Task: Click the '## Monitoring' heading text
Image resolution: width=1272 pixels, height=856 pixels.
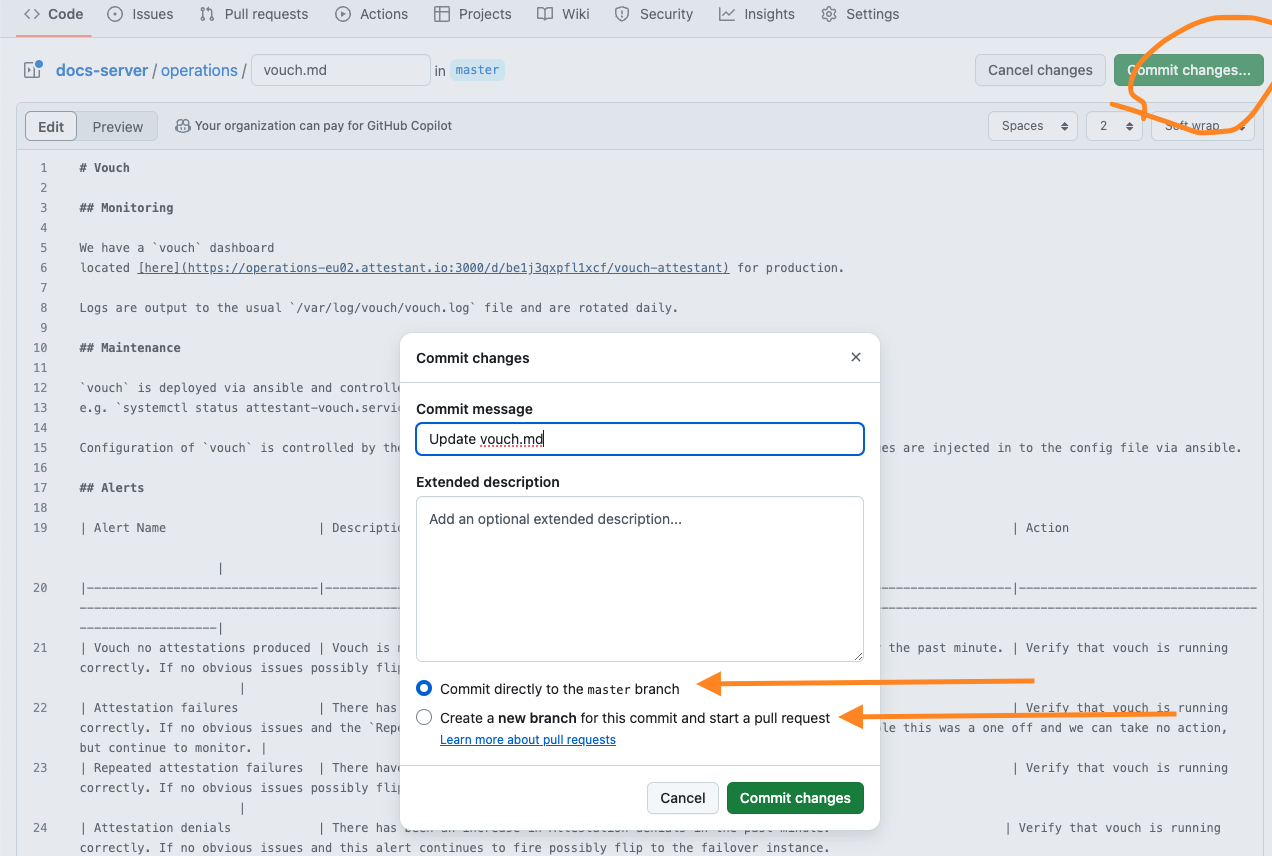Action: coord(127,208)
